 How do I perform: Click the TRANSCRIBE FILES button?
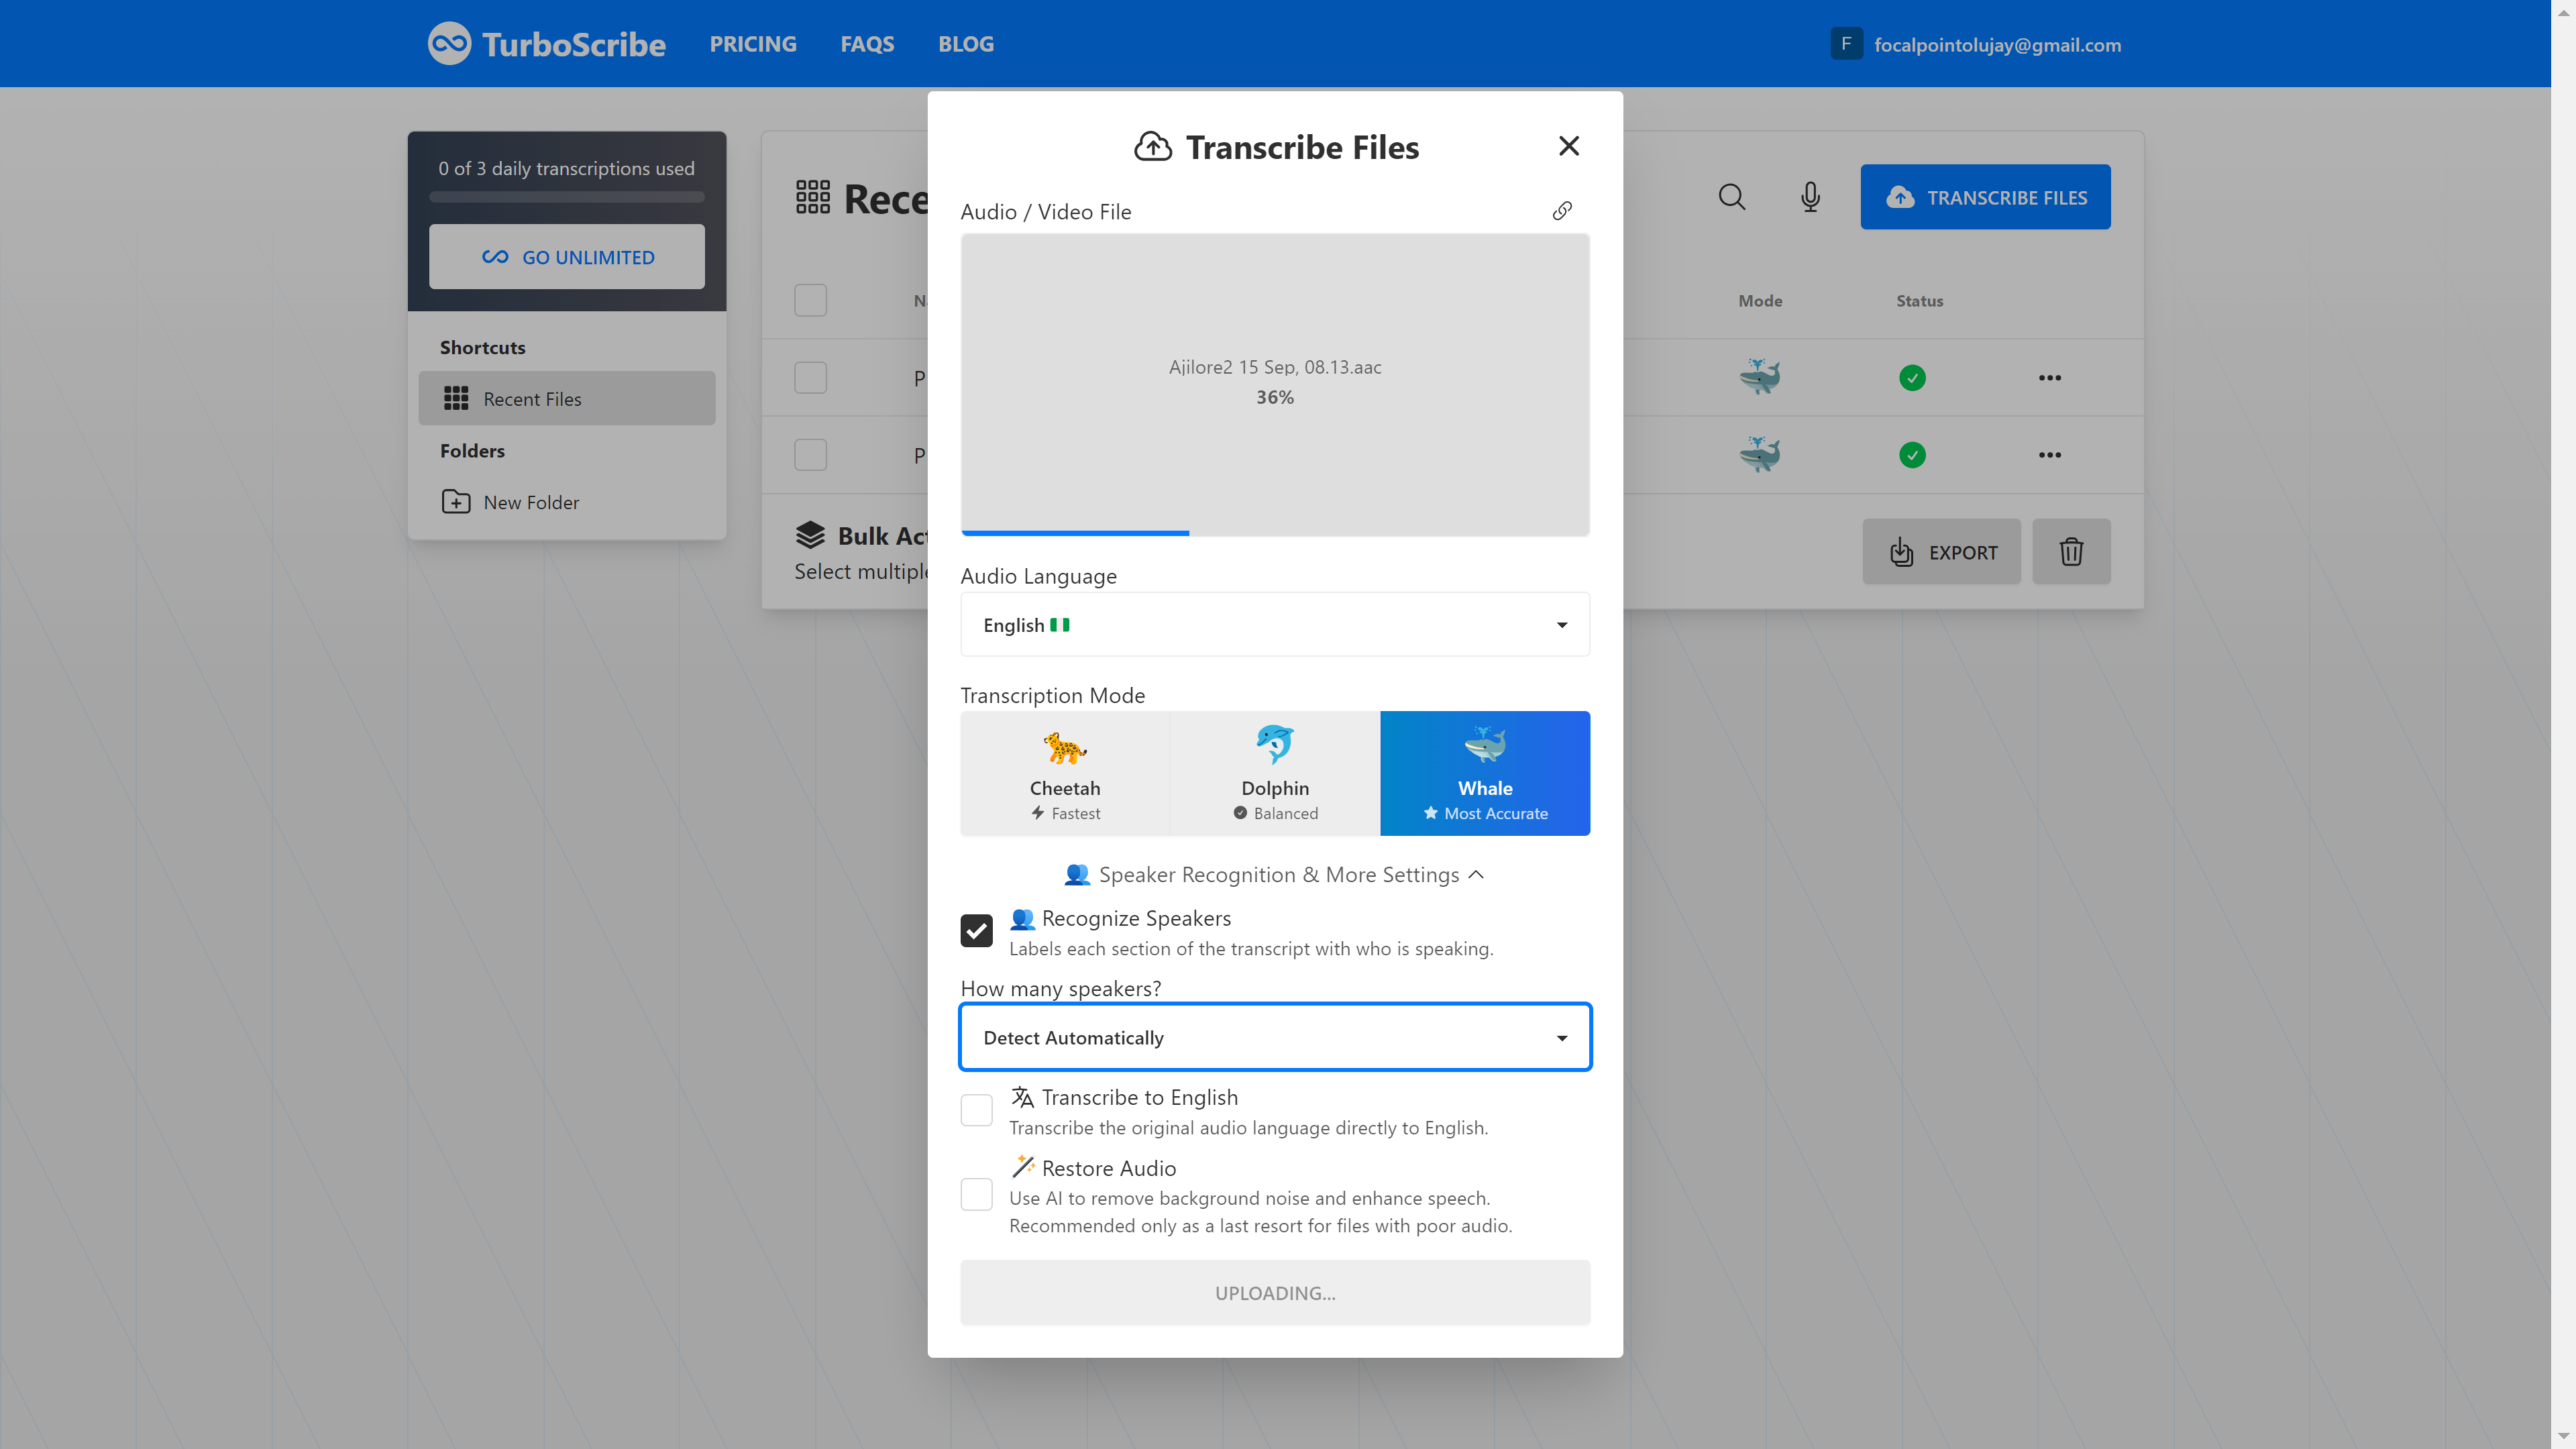point(1985,197)
